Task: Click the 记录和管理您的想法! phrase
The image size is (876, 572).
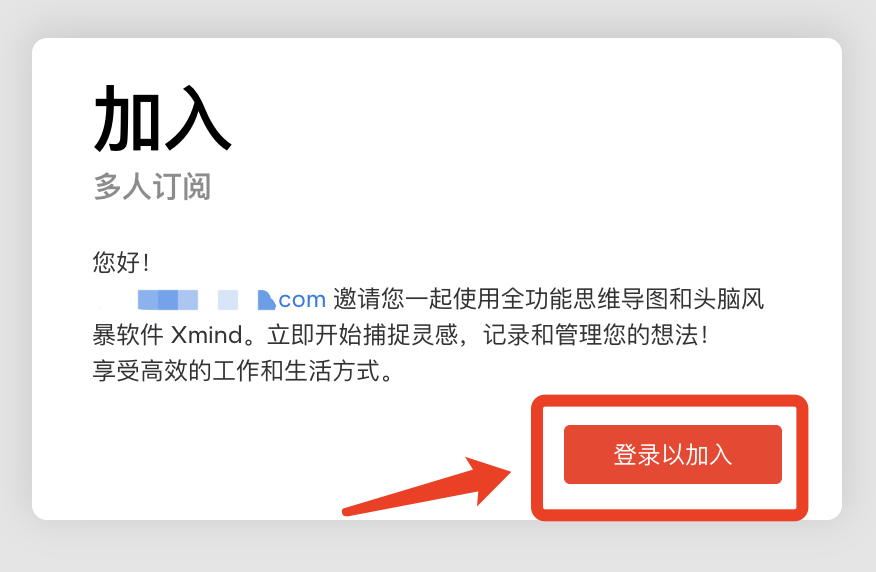Action: (x=596, y=335)
